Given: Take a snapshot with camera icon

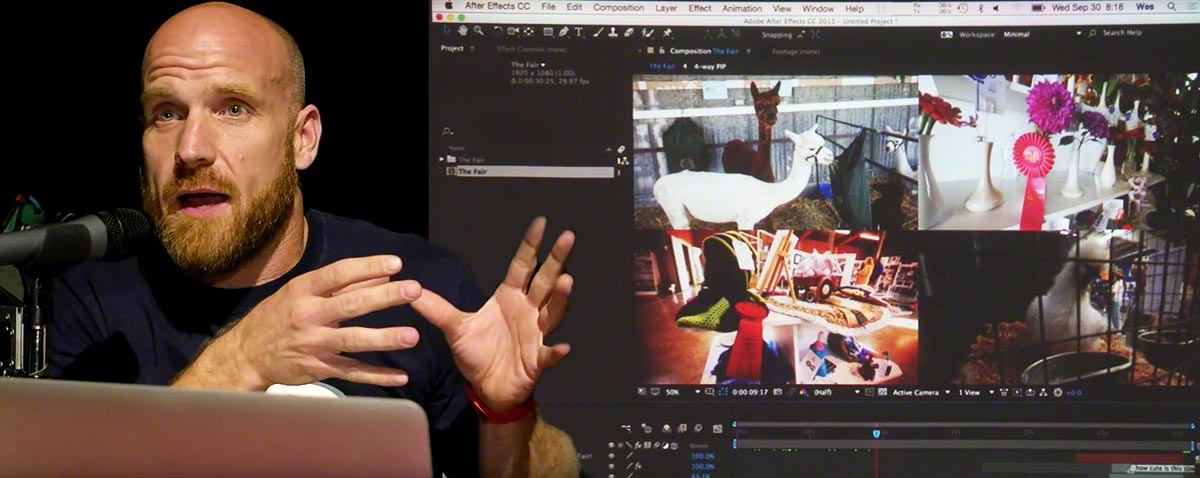Looking at the screenshot, I should [x=777, y=392].
